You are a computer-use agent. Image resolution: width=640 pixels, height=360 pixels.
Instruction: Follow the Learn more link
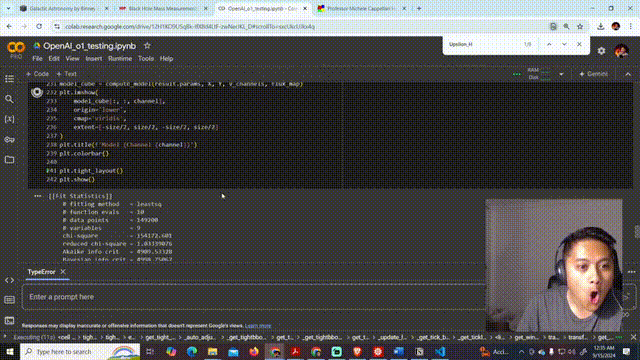pyautogui.click(x=258, y=326)
